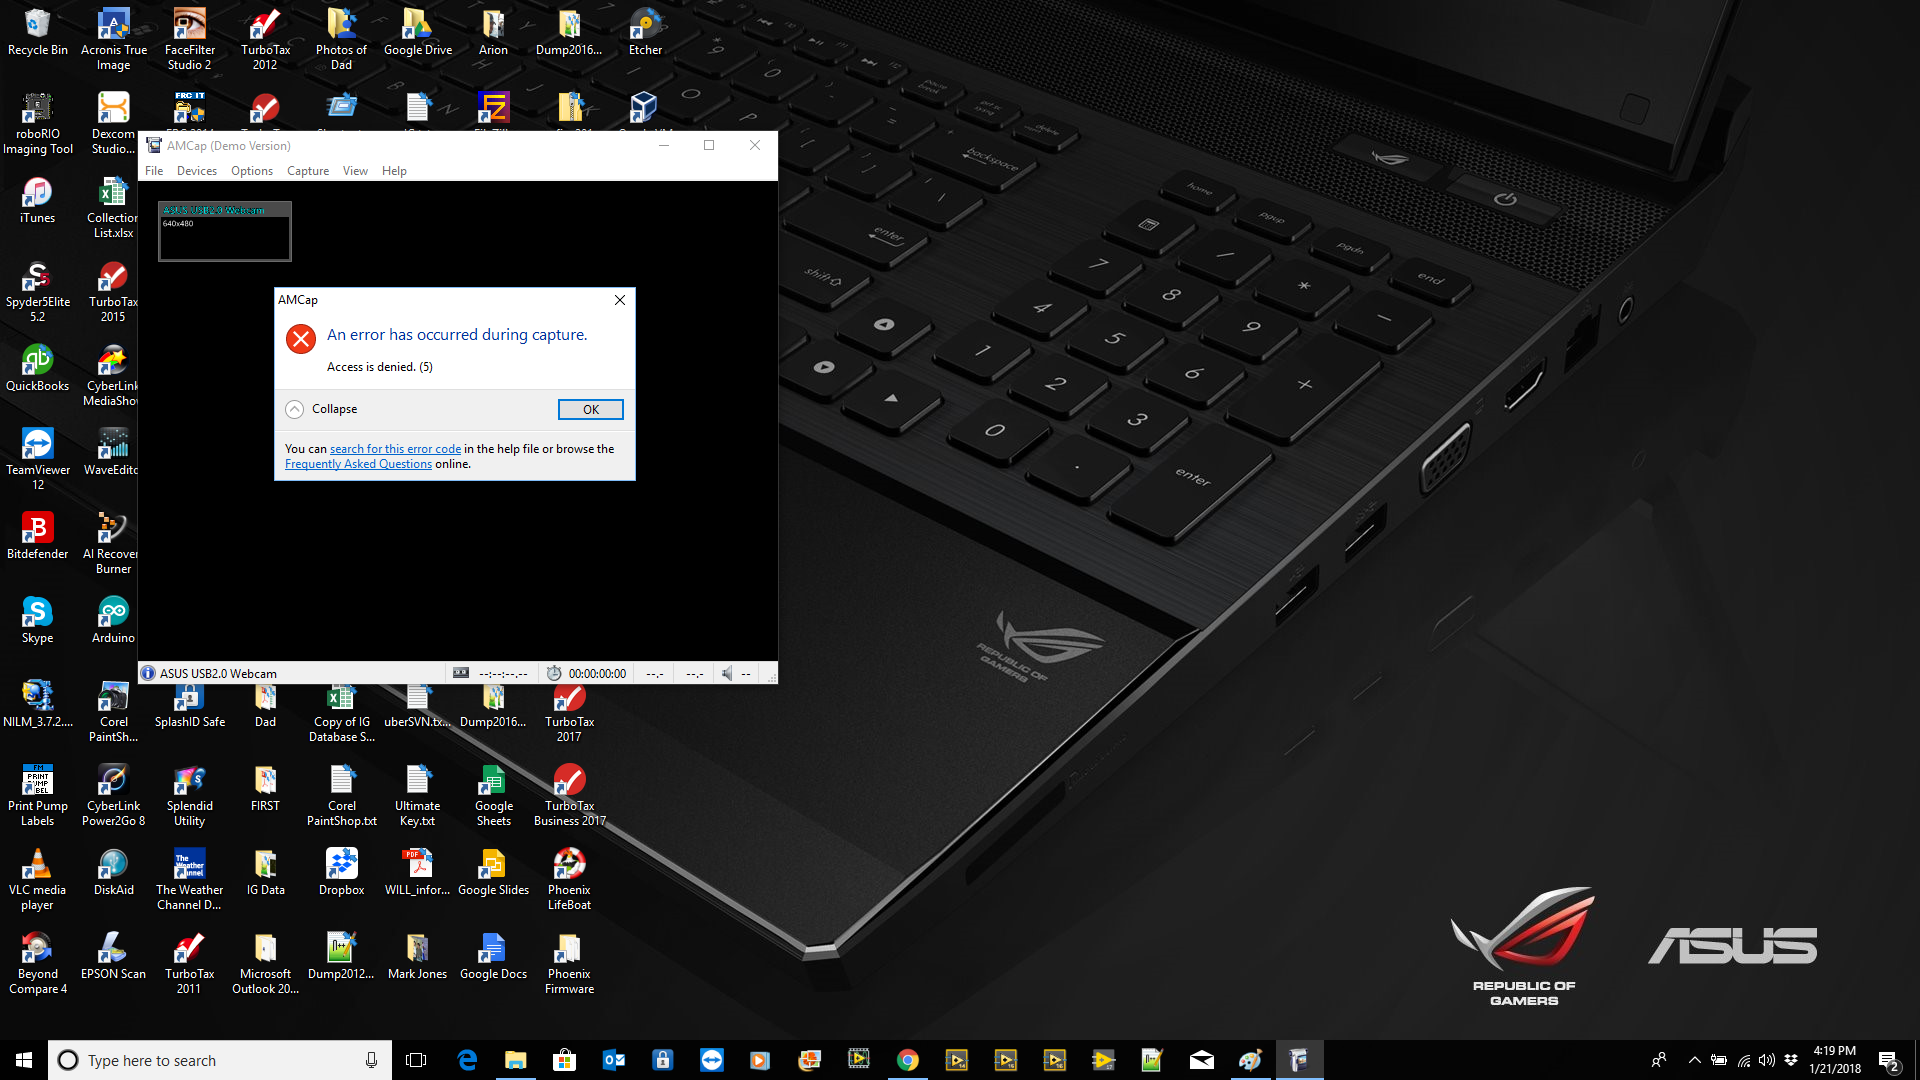Close the AMCap error dialog
1920x1080 pixels.
pyautogui.click(x=620, y=300)
